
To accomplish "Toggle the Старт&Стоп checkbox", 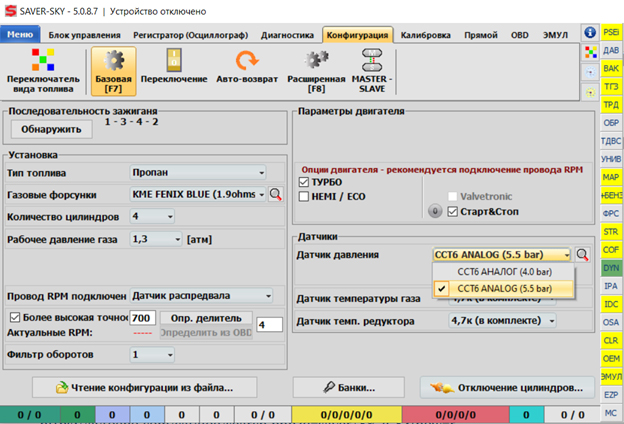I will 453,212.
